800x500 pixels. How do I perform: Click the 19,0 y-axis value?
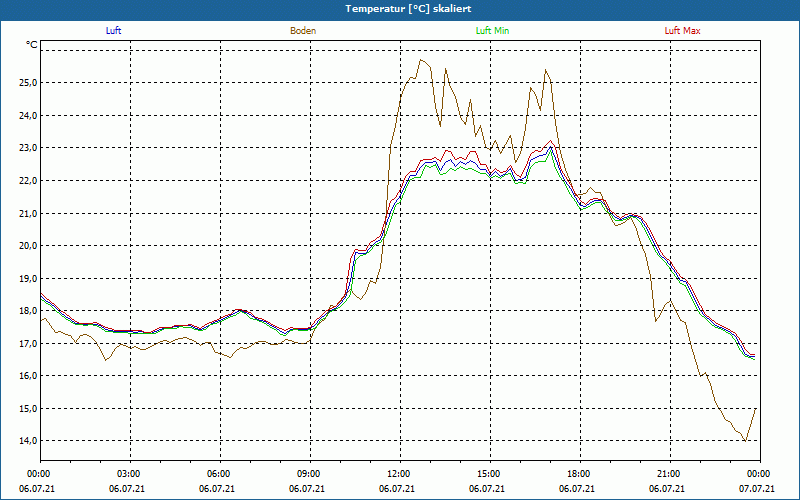click(x=29, y=278)
